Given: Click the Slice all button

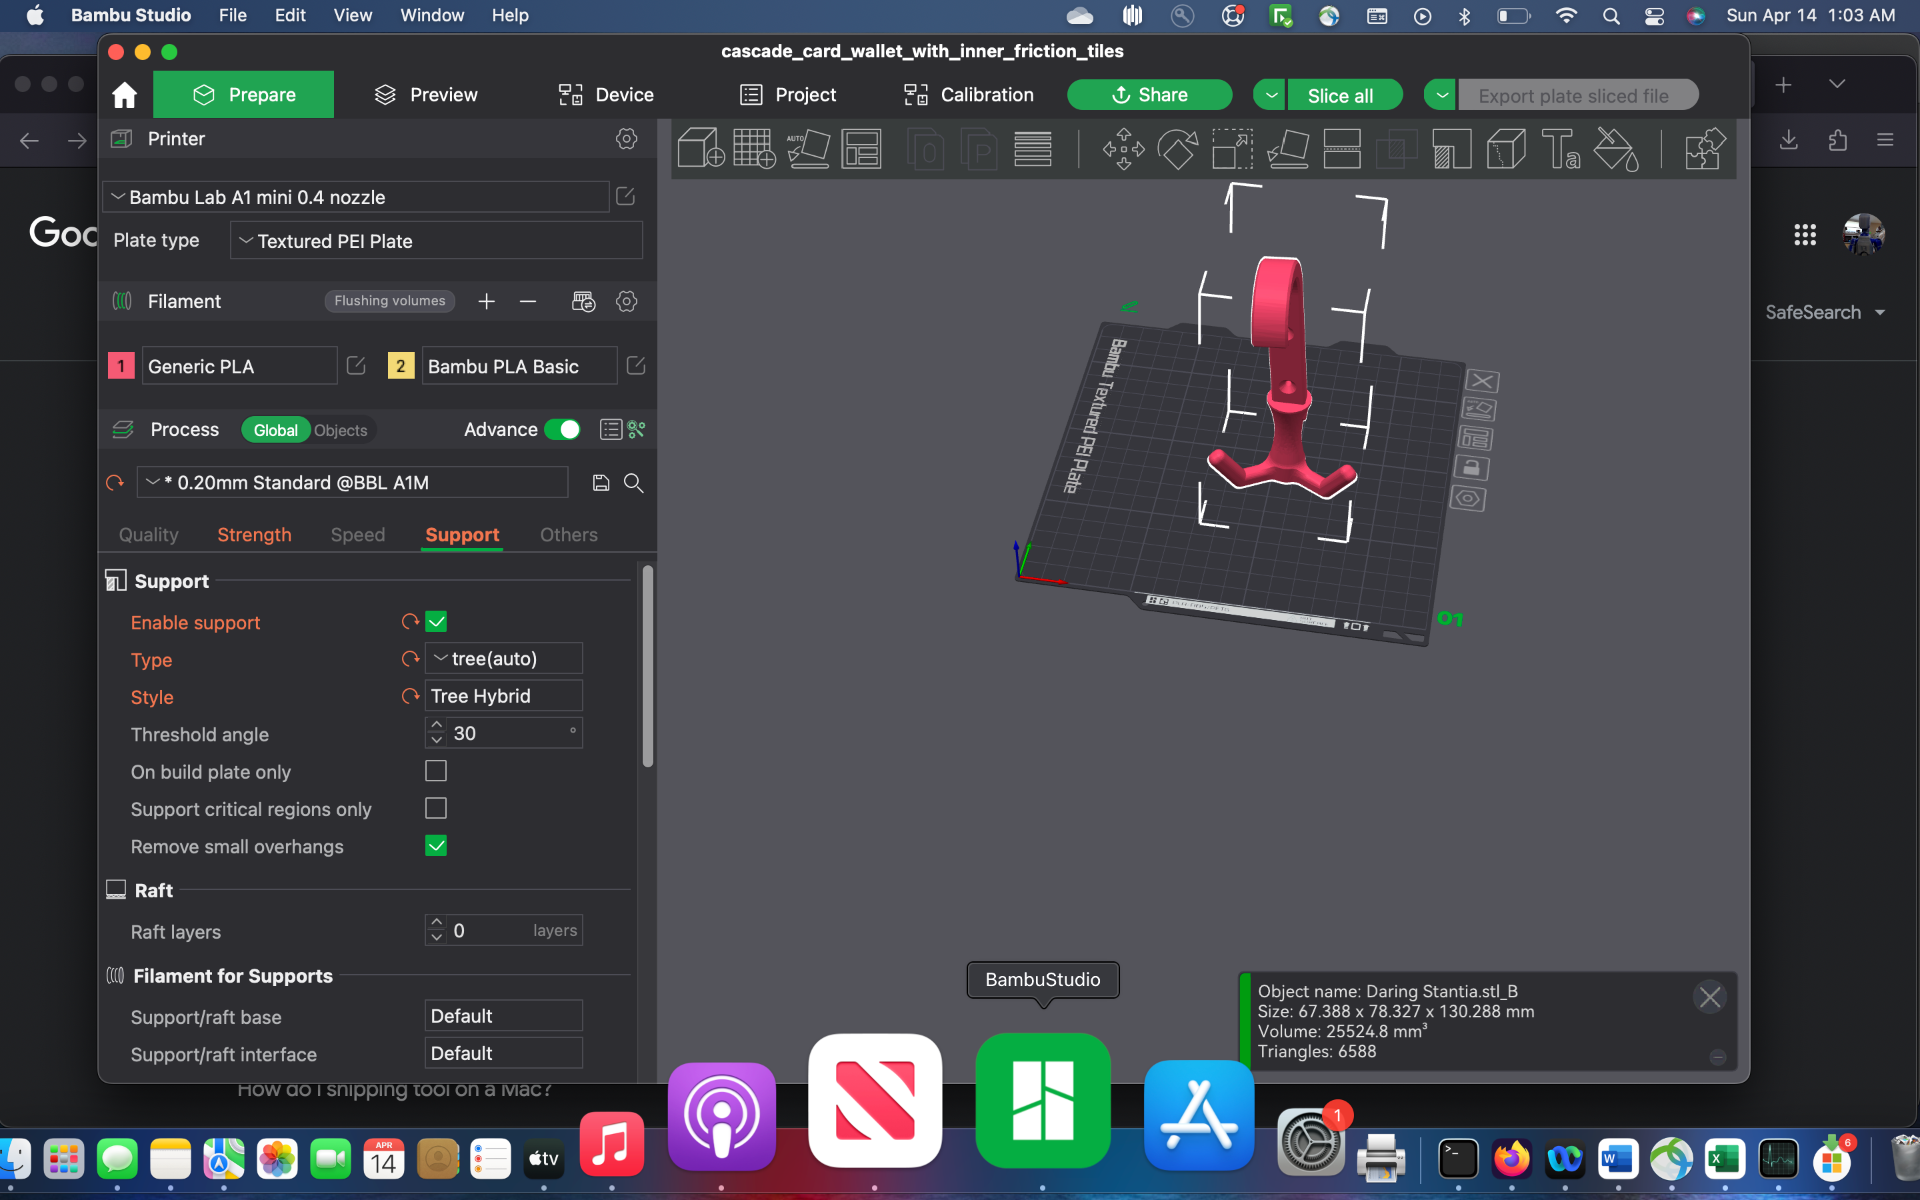Looking at the screenshot, I should point(1341,95).
